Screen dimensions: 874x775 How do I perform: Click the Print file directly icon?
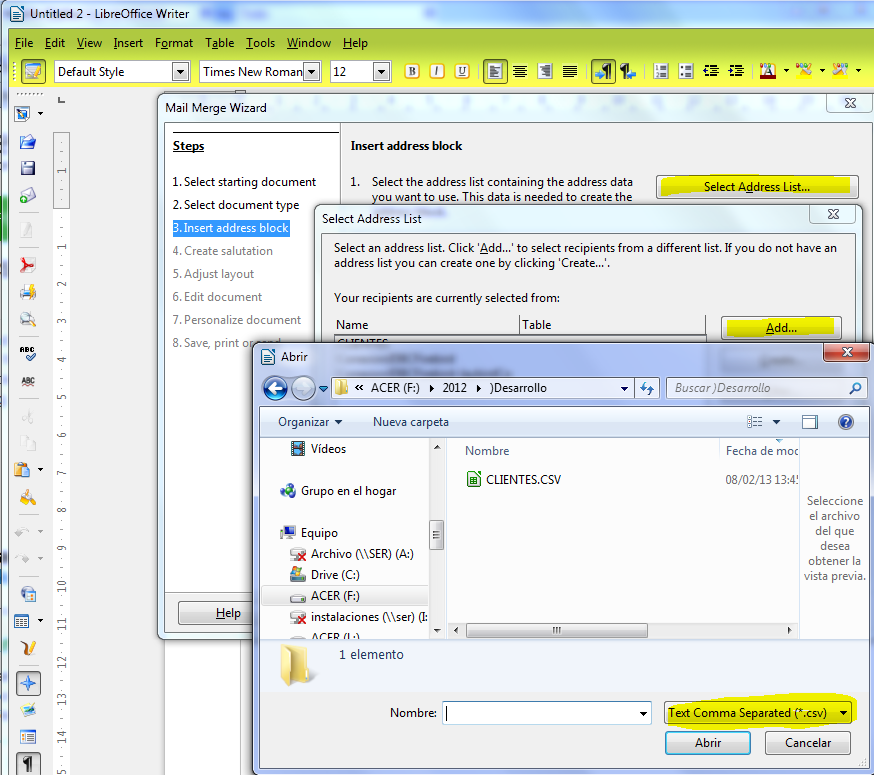click(x=28, y=292)
